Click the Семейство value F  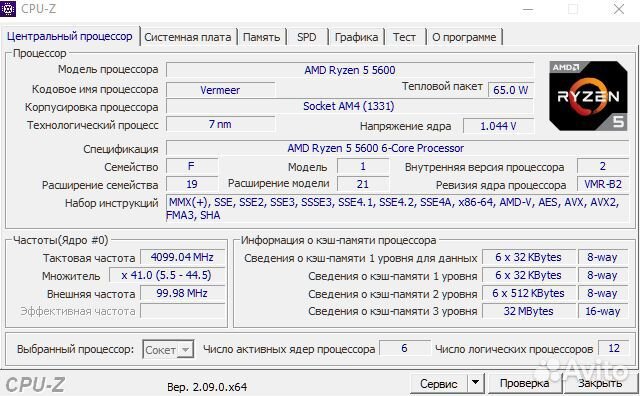pos(191,167)
